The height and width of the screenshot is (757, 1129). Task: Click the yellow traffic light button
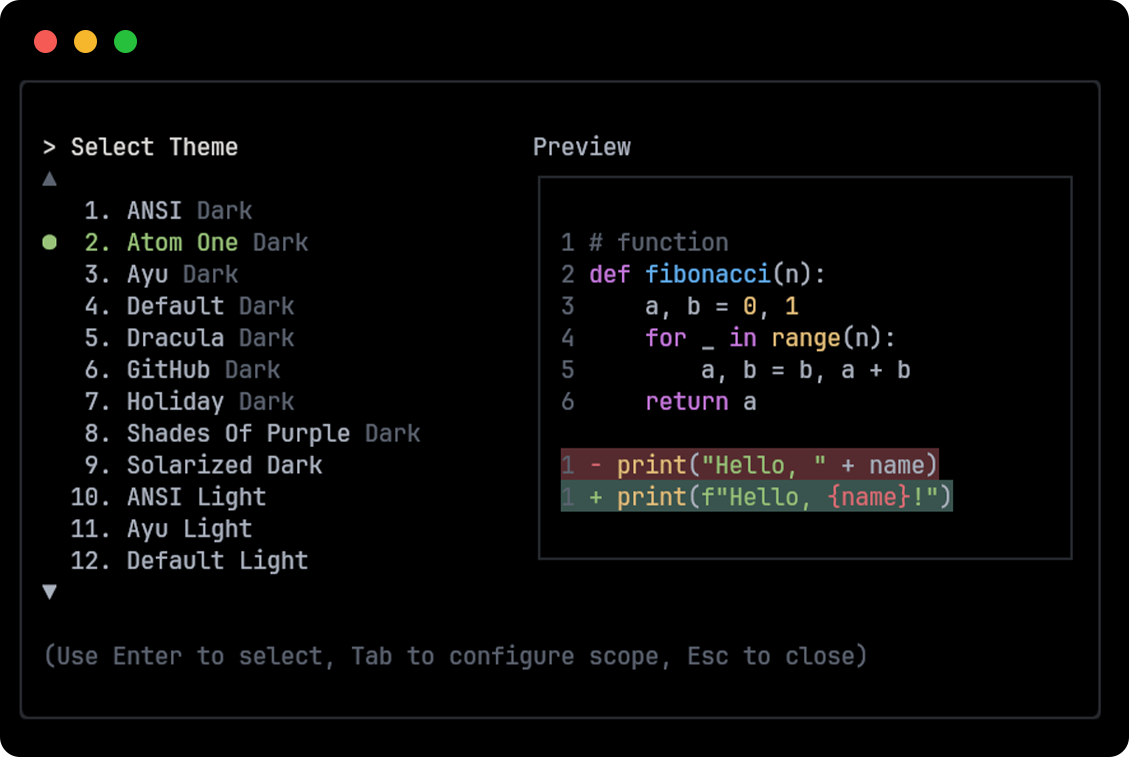[x=85, y=41]
